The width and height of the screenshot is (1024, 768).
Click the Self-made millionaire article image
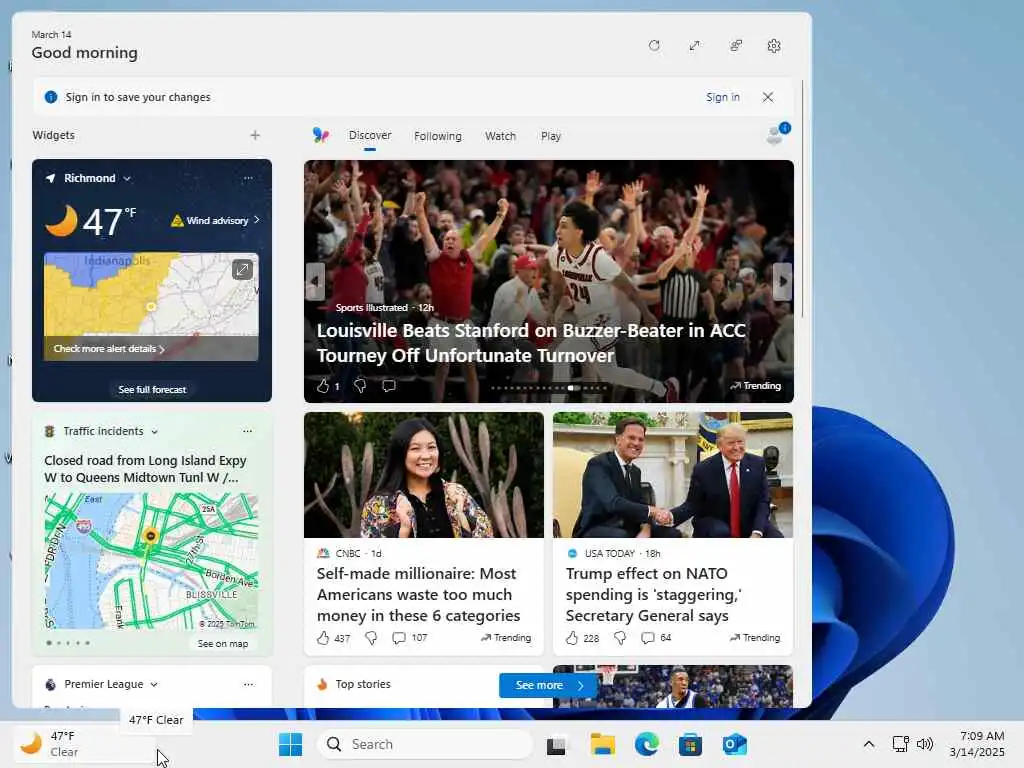click(x=424, y=475)
